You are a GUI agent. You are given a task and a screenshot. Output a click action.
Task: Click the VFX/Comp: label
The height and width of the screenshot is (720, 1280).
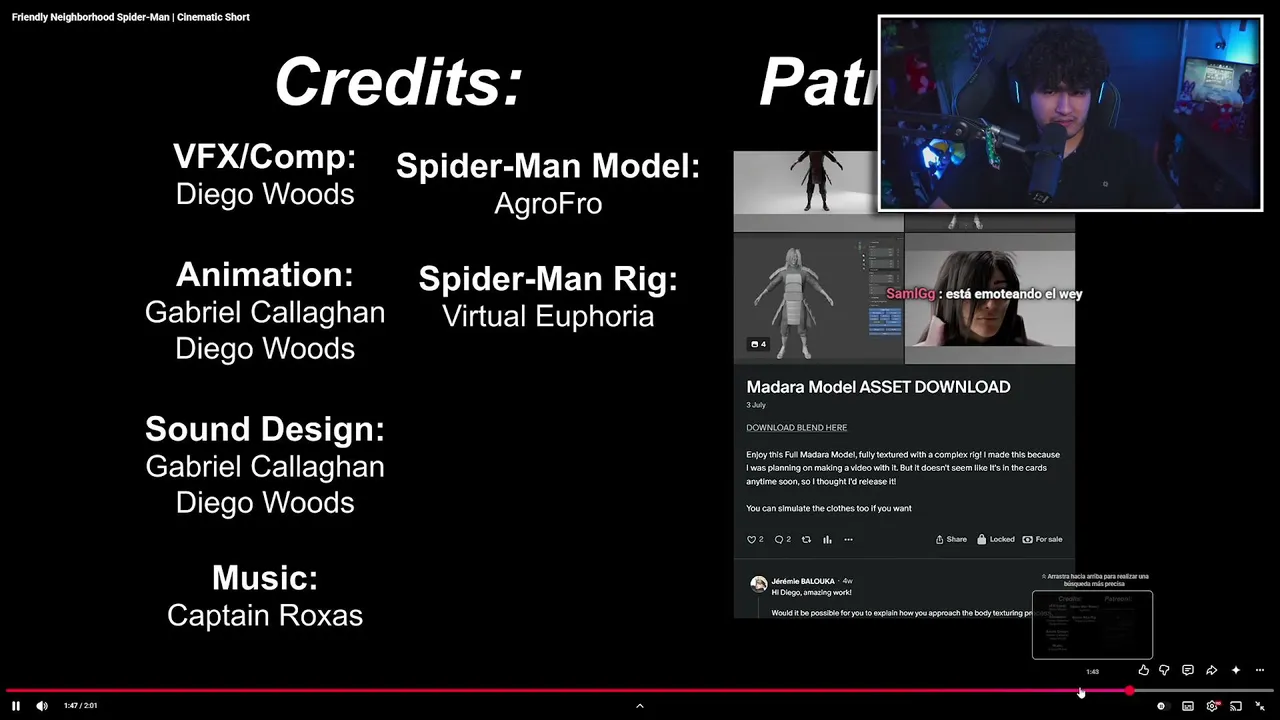click(265, 156)
